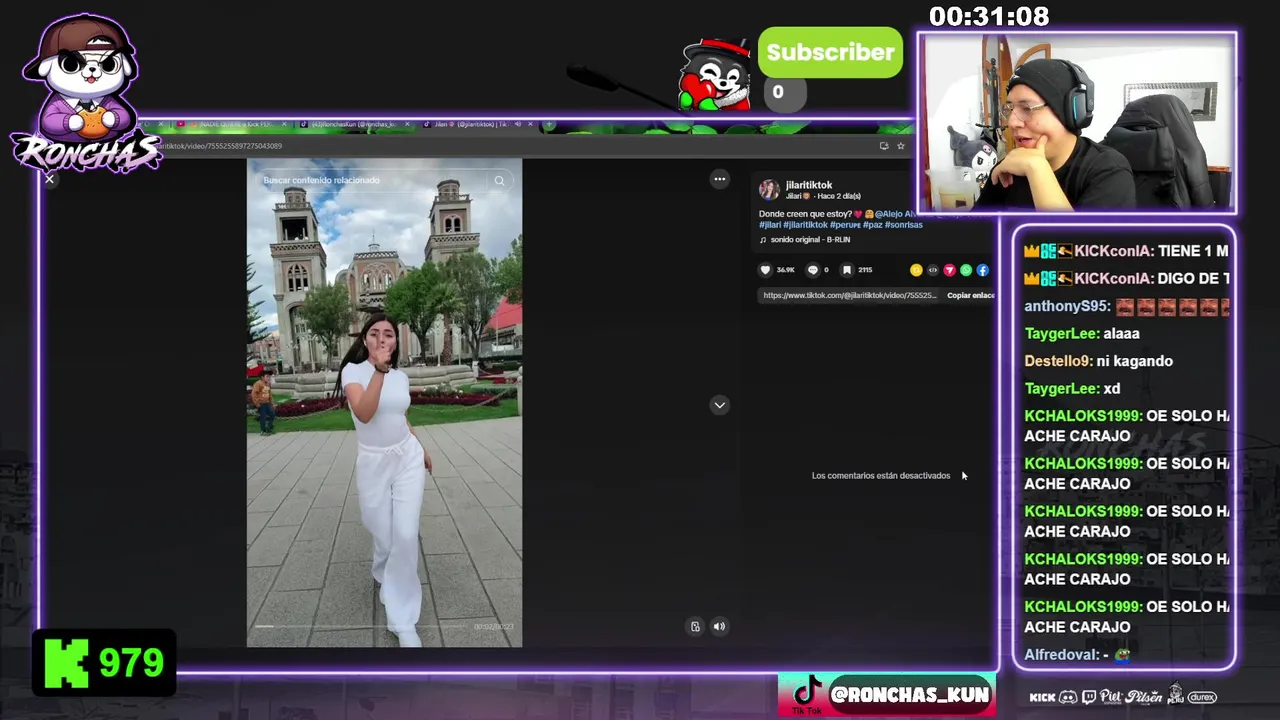Viewport: 1280px width, 720px height.
Task: Click the 2115 saves count
Action: pyautogui.click(x=865, y=270)
